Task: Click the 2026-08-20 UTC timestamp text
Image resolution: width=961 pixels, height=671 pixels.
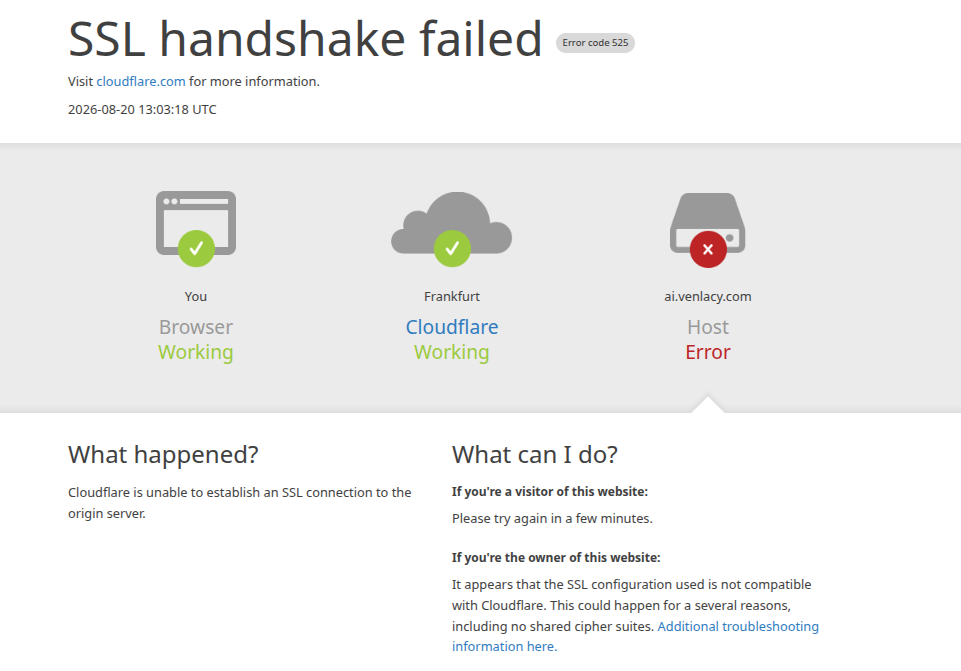Action: click(142, 110)
